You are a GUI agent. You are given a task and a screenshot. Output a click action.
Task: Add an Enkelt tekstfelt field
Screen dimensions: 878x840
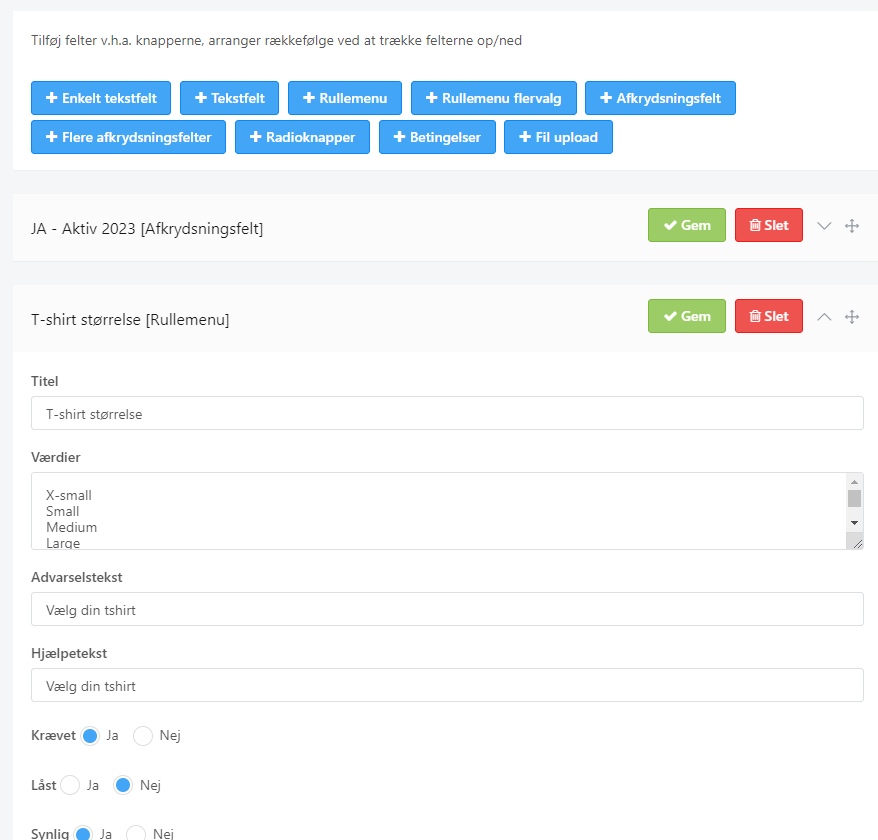pos(101,98)
